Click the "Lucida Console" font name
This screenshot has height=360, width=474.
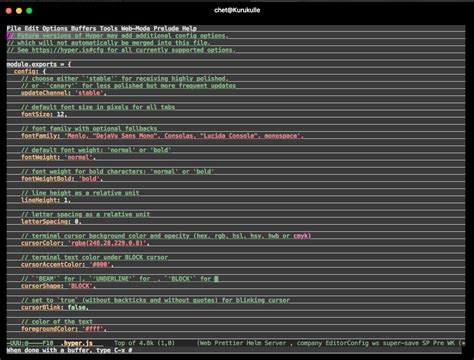click(230, 136)
